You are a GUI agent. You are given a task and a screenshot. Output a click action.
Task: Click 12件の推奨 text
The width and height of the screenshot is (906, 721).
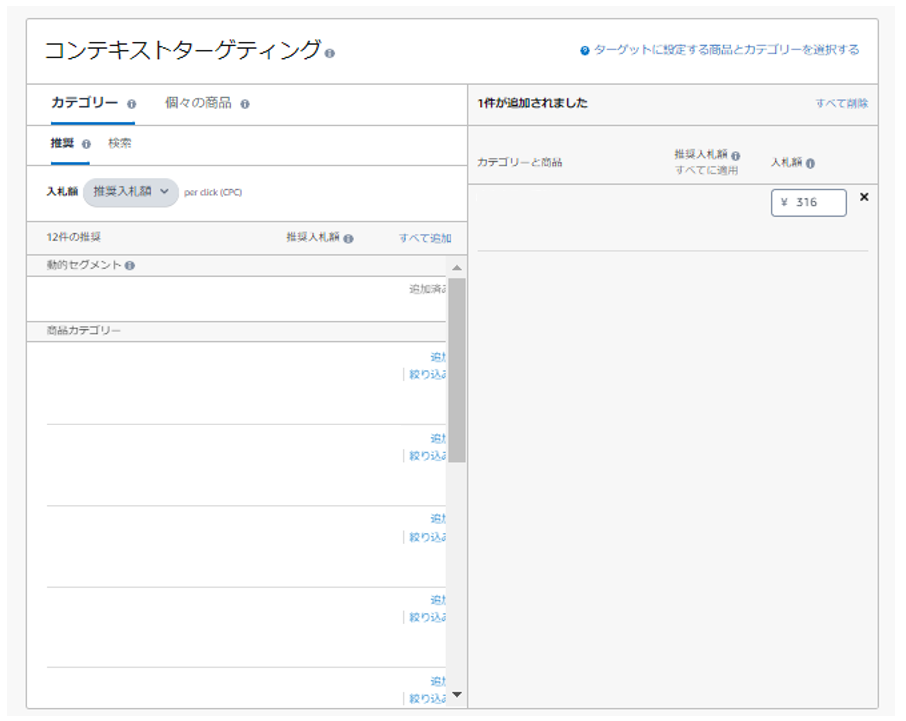(x=73, y=237)
